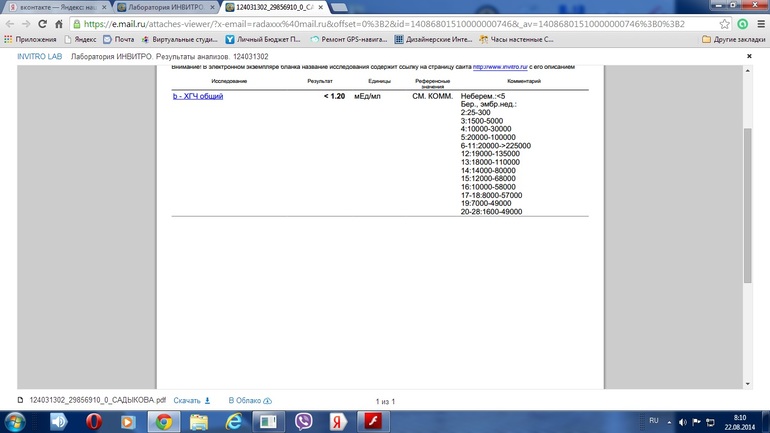This screenshot has height=433, width=770.
Task: Bookmark this page with the star icon
Action: [x=725, y=24]
